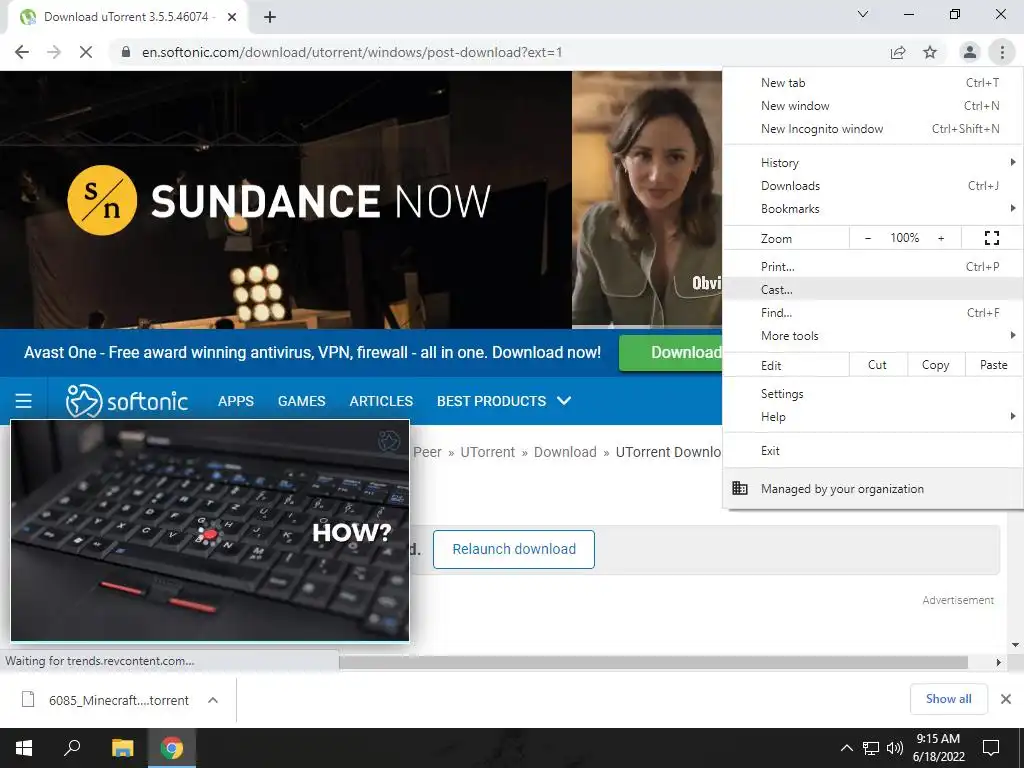Share this page icon in address bar

pyautogui.click(x=898, y=52)
